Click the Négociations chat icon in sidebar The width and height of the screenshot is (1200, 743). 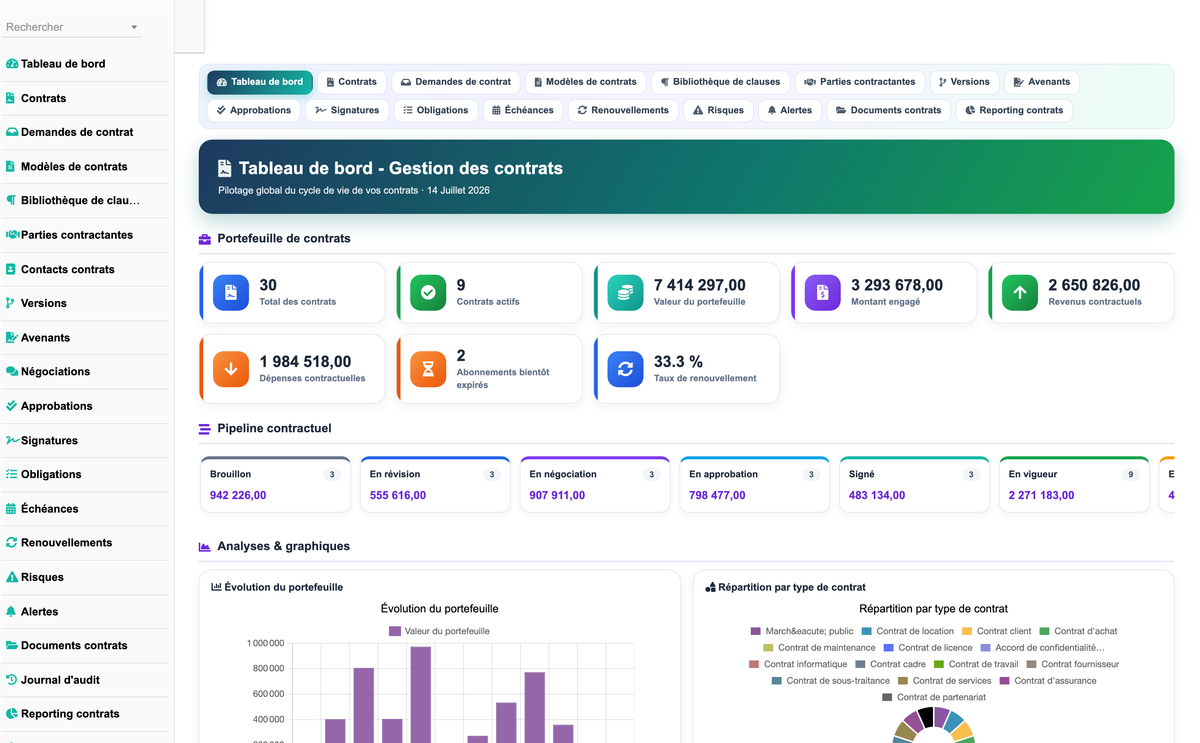[12, 371]
